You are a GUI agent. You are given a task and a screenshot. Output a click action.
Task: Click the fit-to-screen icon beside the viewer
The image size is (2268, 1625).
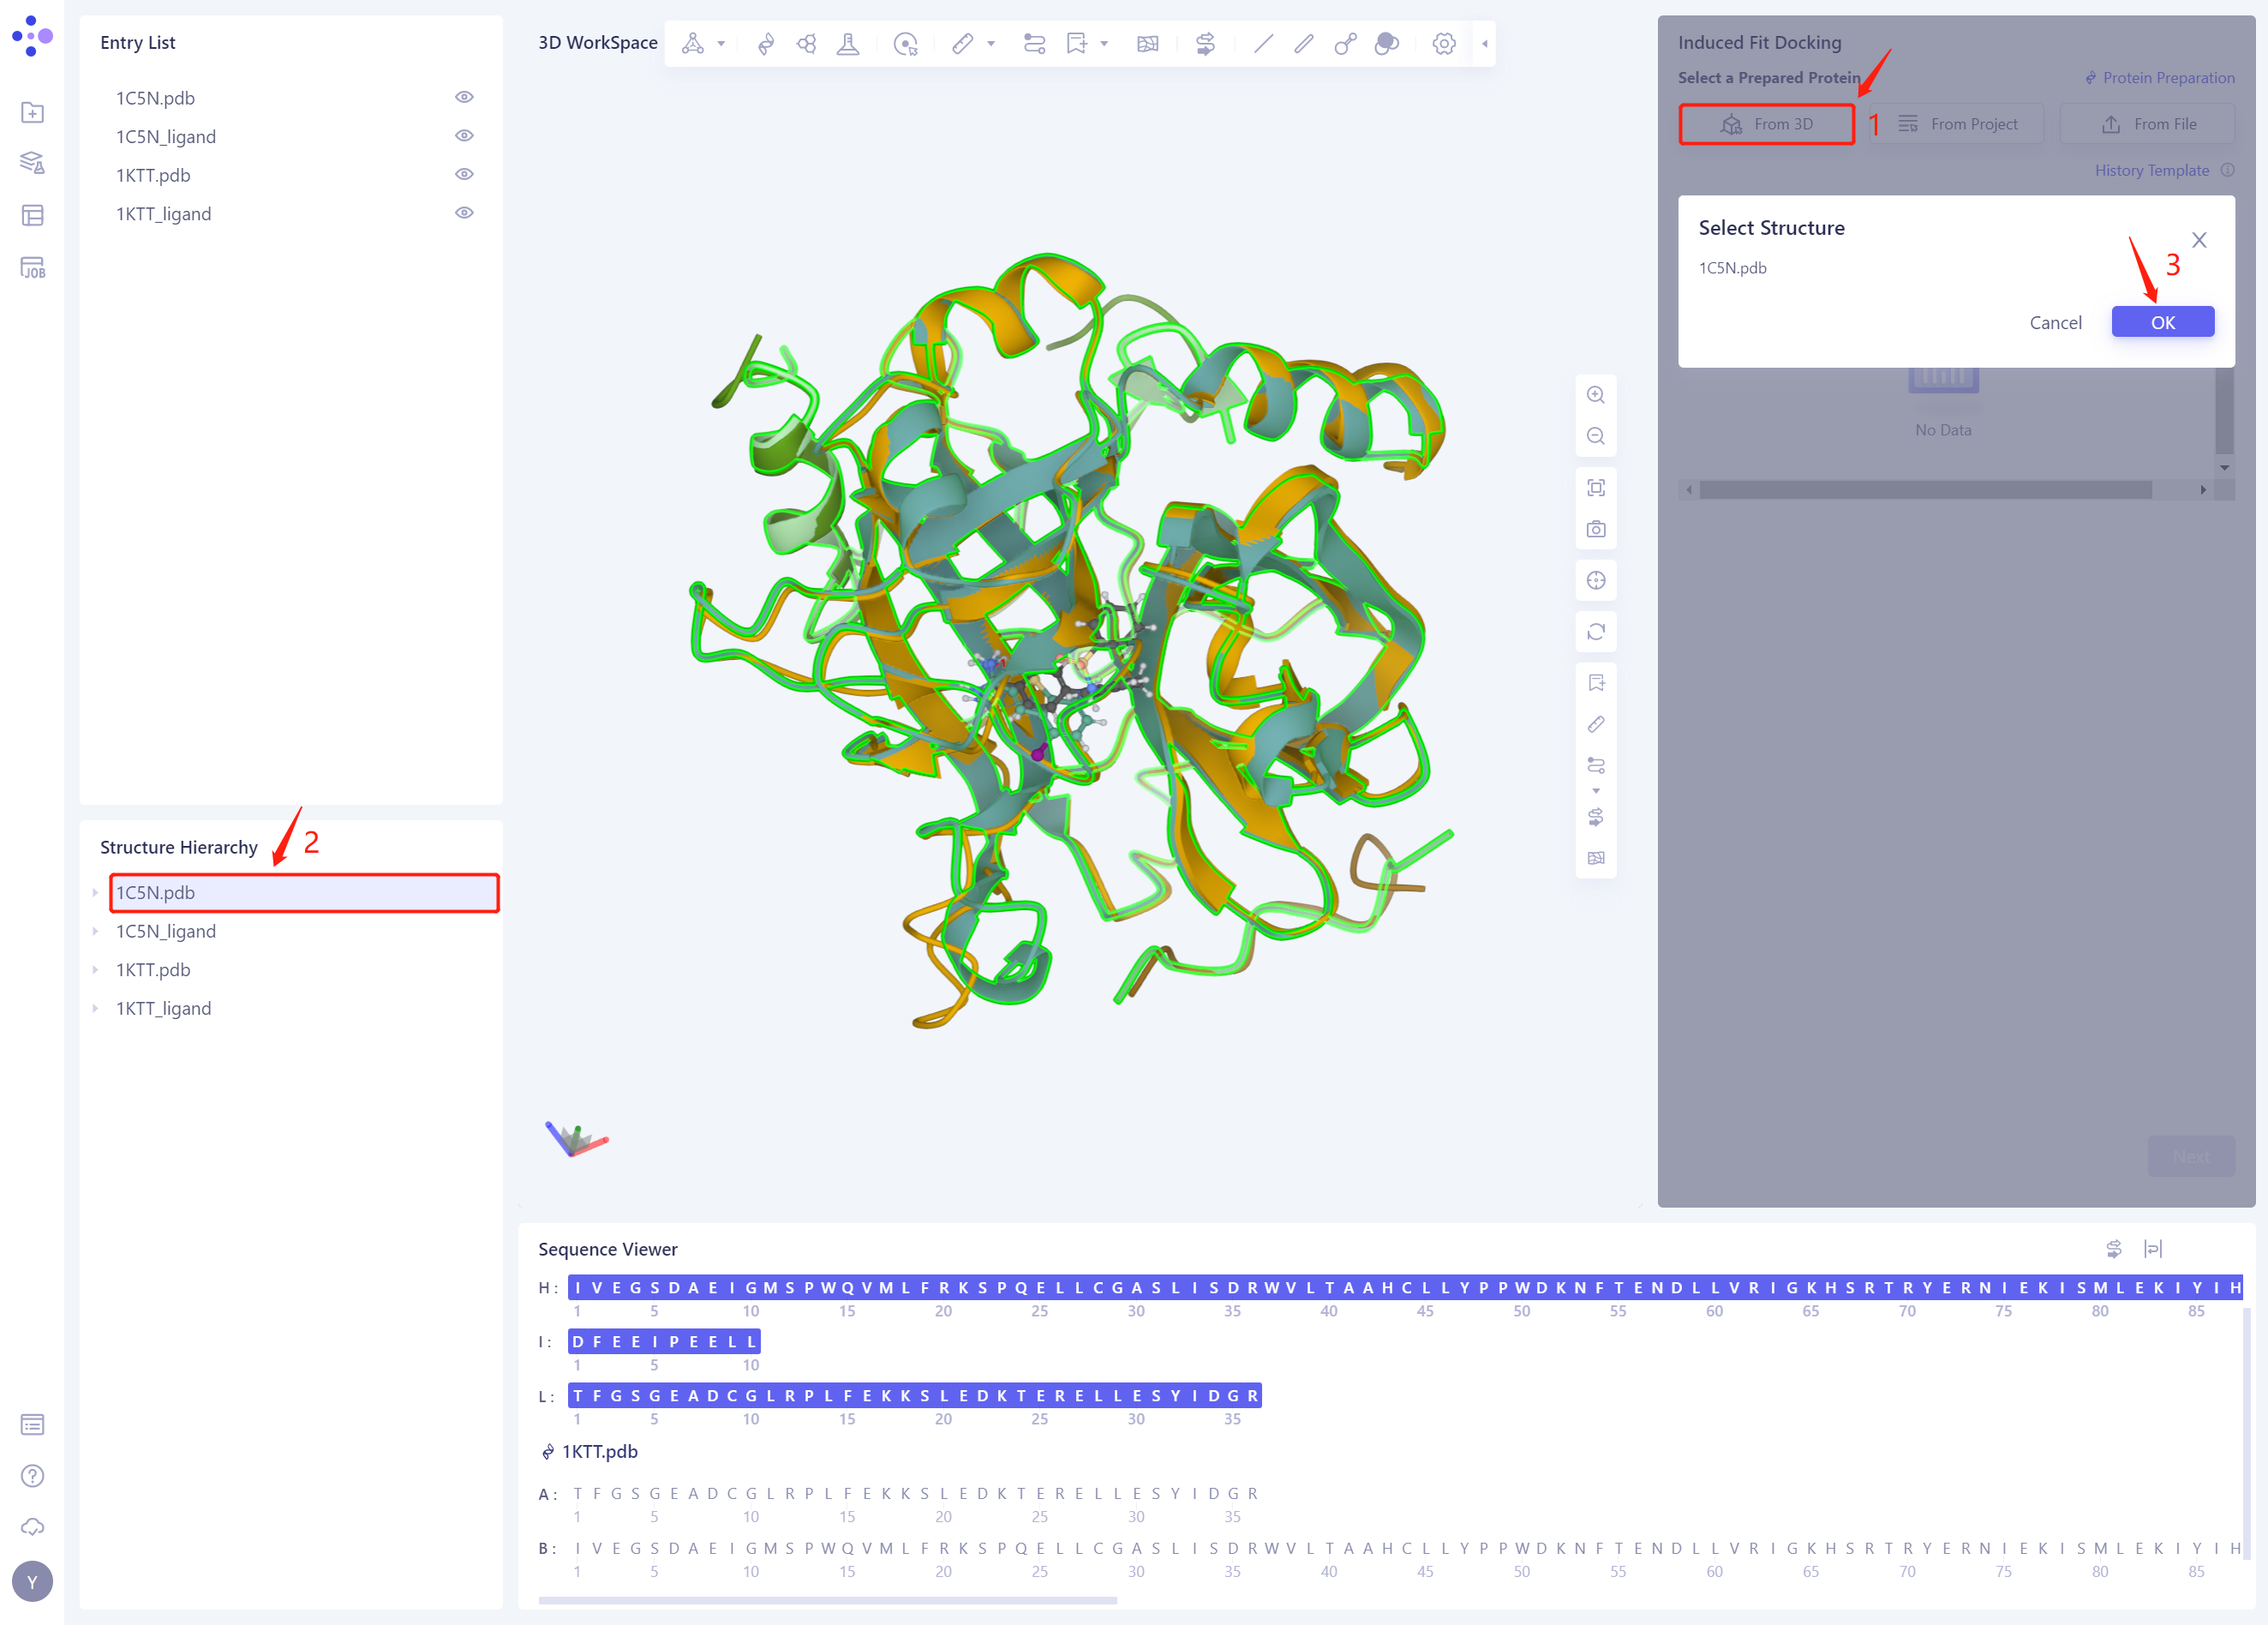click(x=1596, y=487)
